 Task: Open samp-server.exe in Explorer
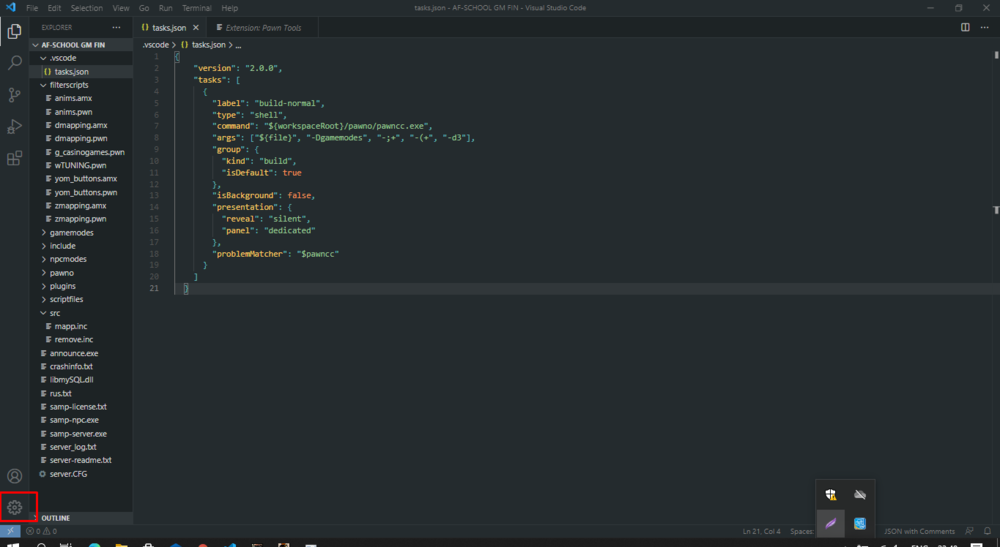[81, 434]
